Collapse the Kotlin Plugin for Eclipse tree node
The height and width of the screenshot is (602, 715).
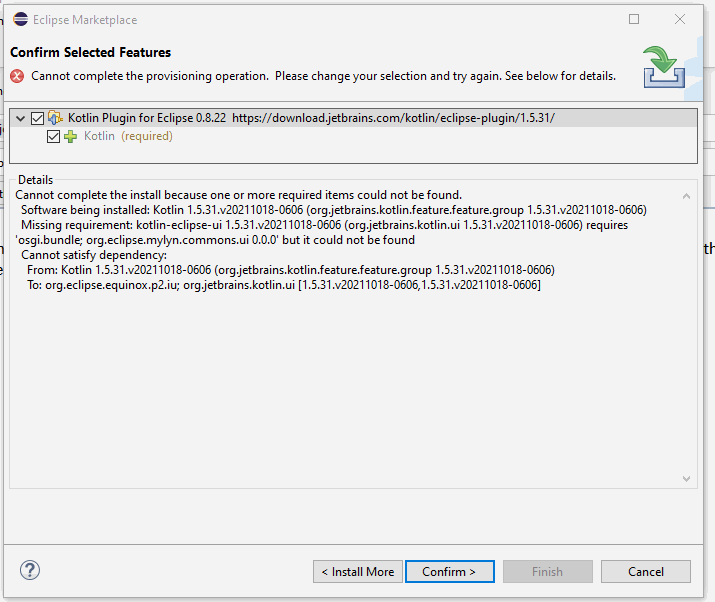click(20, 119)
